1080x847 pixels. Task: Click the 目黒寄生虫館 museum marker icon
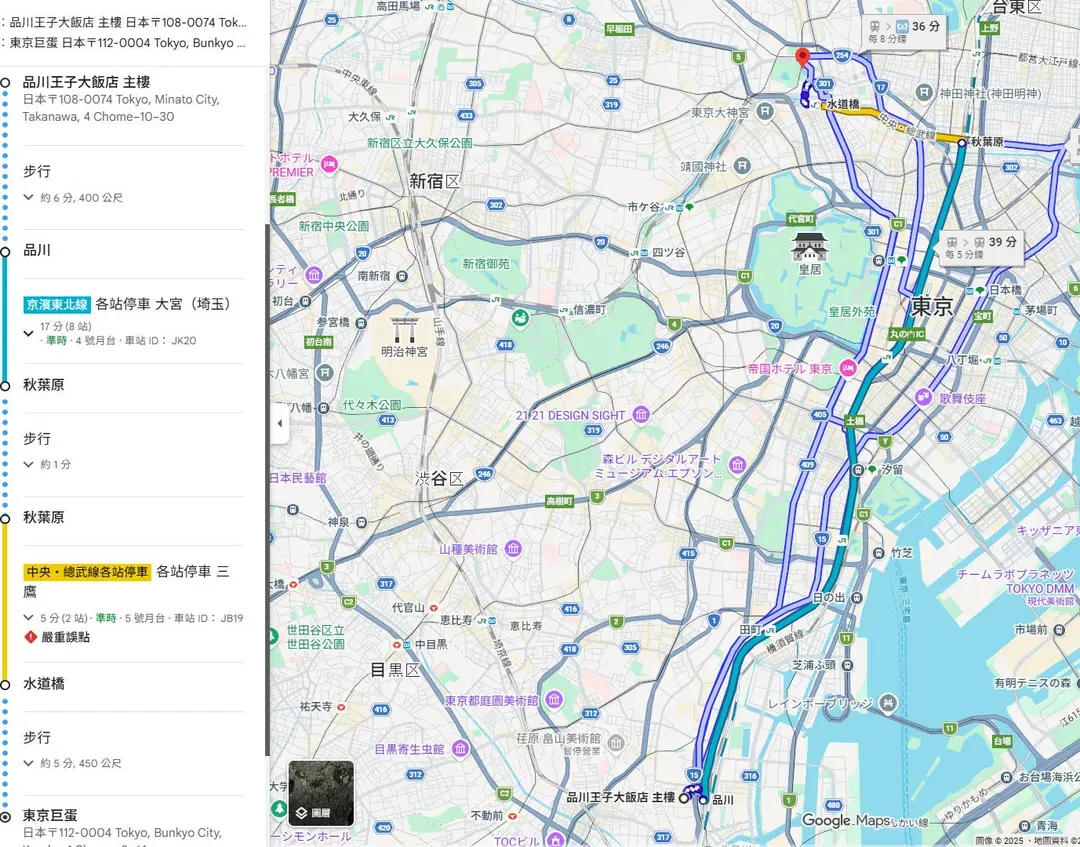pyautogui.click(x=459, y=748)
